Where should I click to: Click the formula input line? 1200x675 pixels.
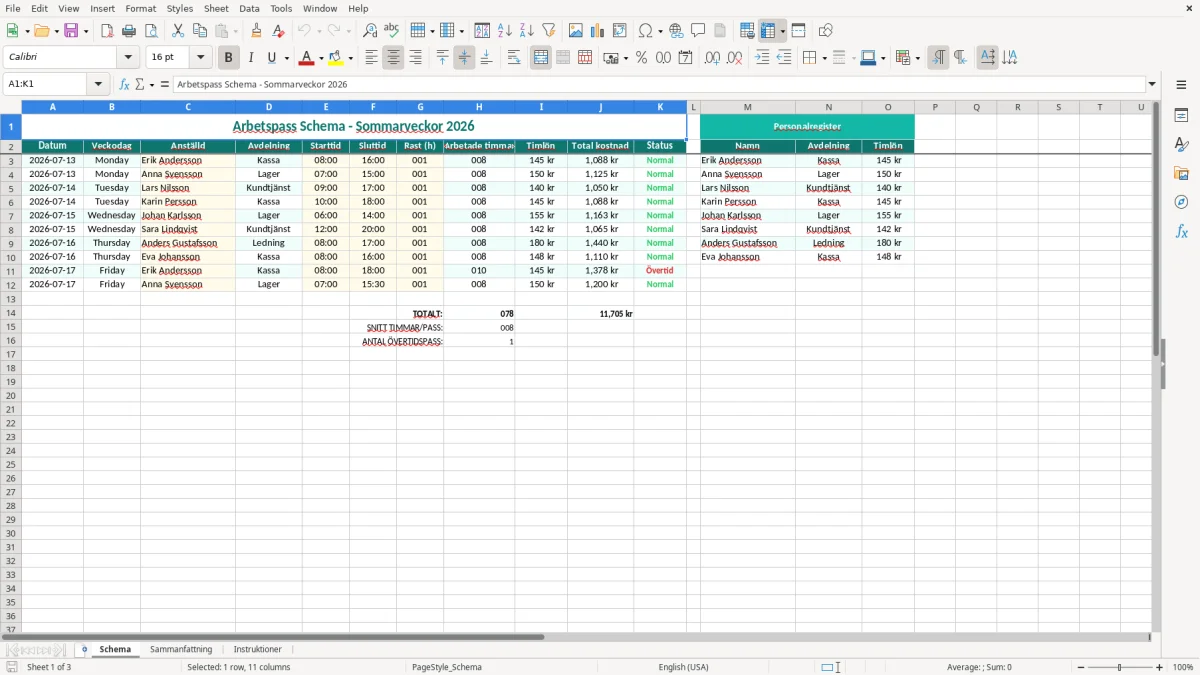click(659, 84)
